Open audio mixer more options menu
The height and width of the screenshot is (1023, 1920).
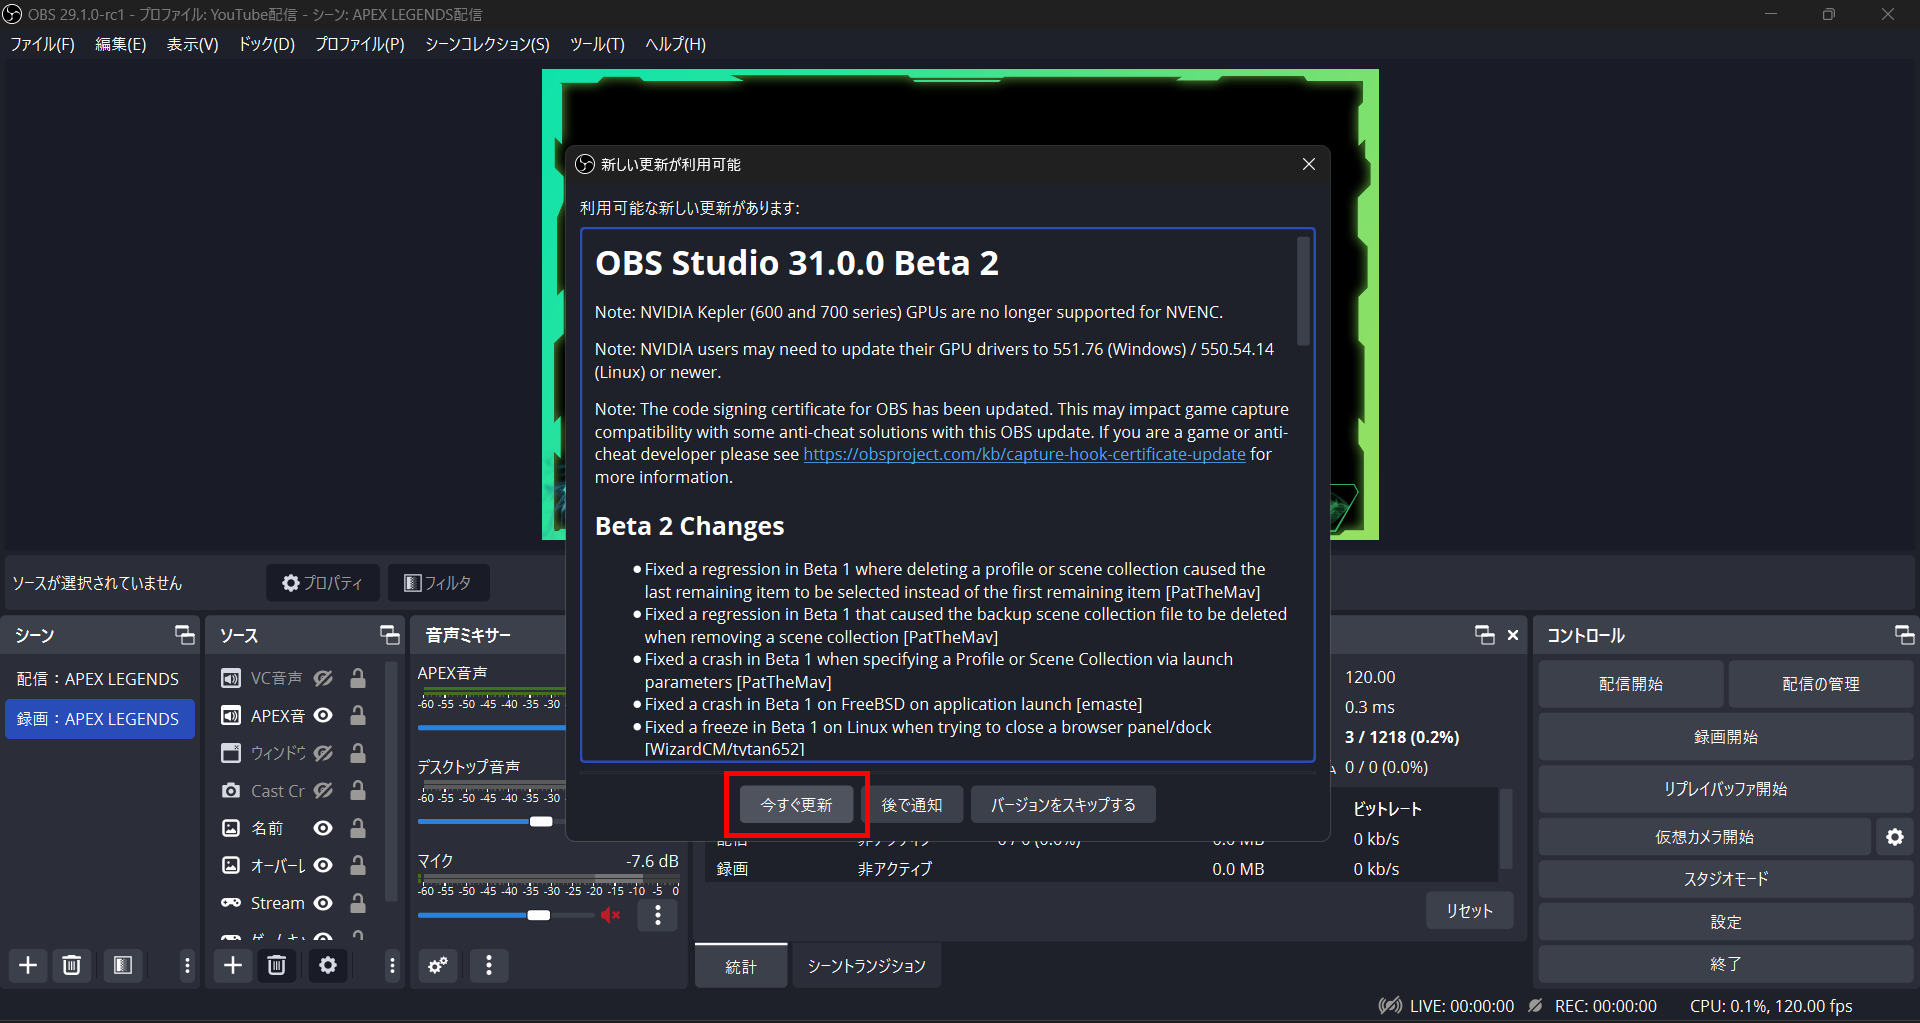pyautogui.click(x=489, y=965)
